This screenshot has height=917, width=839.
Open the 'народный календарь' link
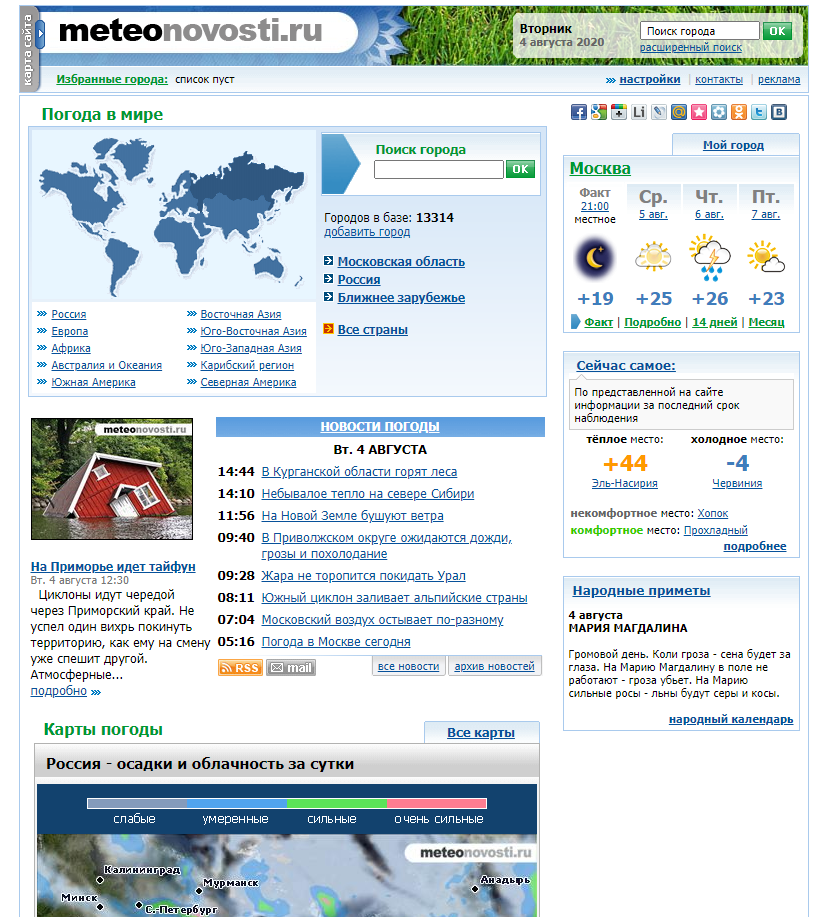731,720
